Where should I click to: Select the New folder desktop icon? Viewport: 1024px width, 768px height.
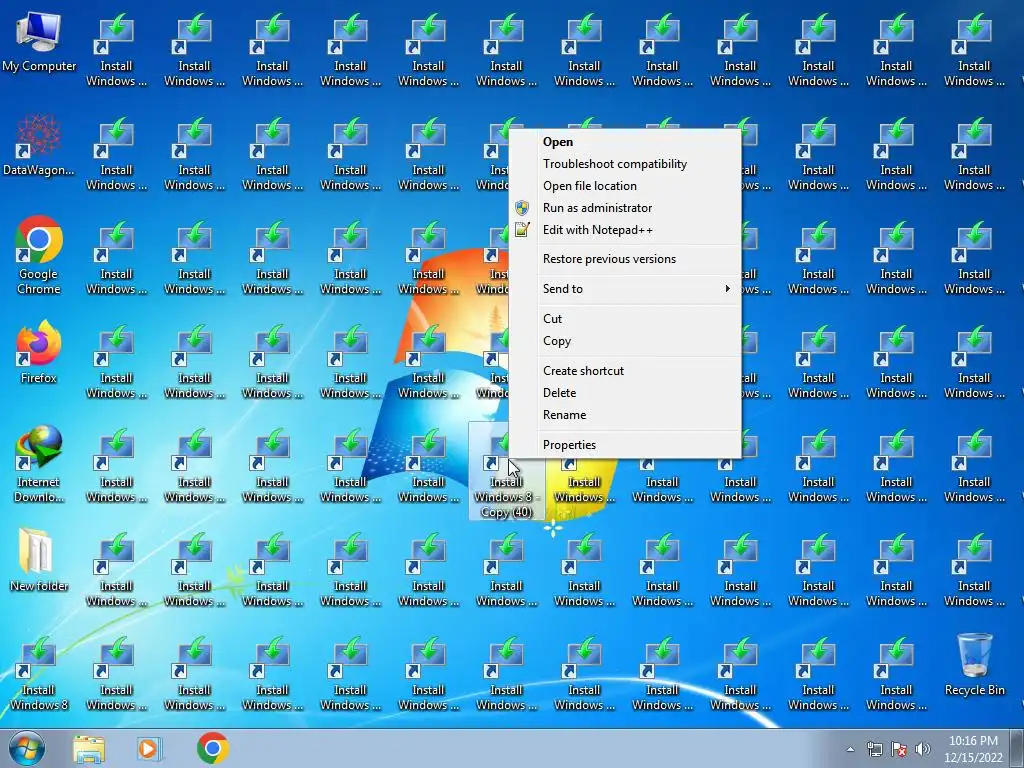pyautogui.click(x=39, y=560)
